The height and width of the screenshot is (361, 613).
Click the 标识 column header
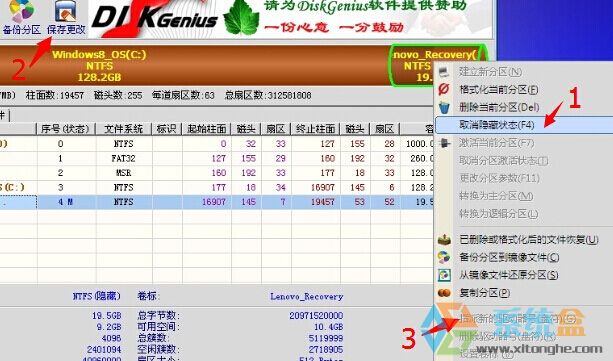tap(167, 129)
